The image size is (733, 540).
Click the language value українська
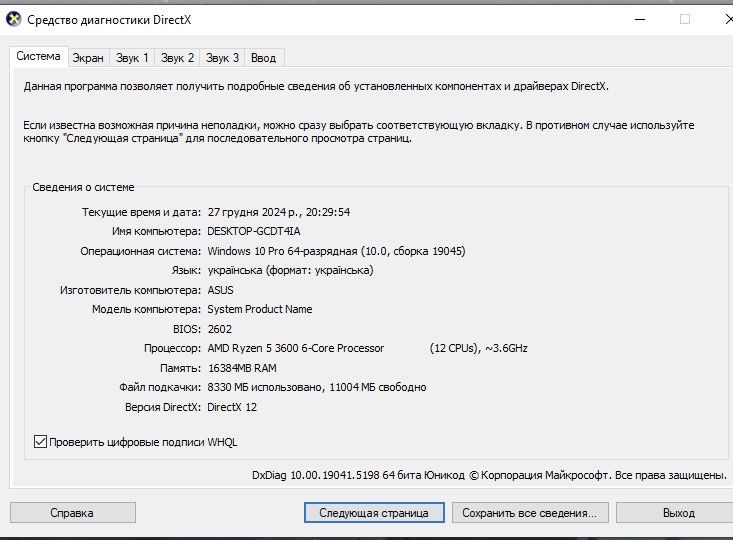[x=290, y=270]
